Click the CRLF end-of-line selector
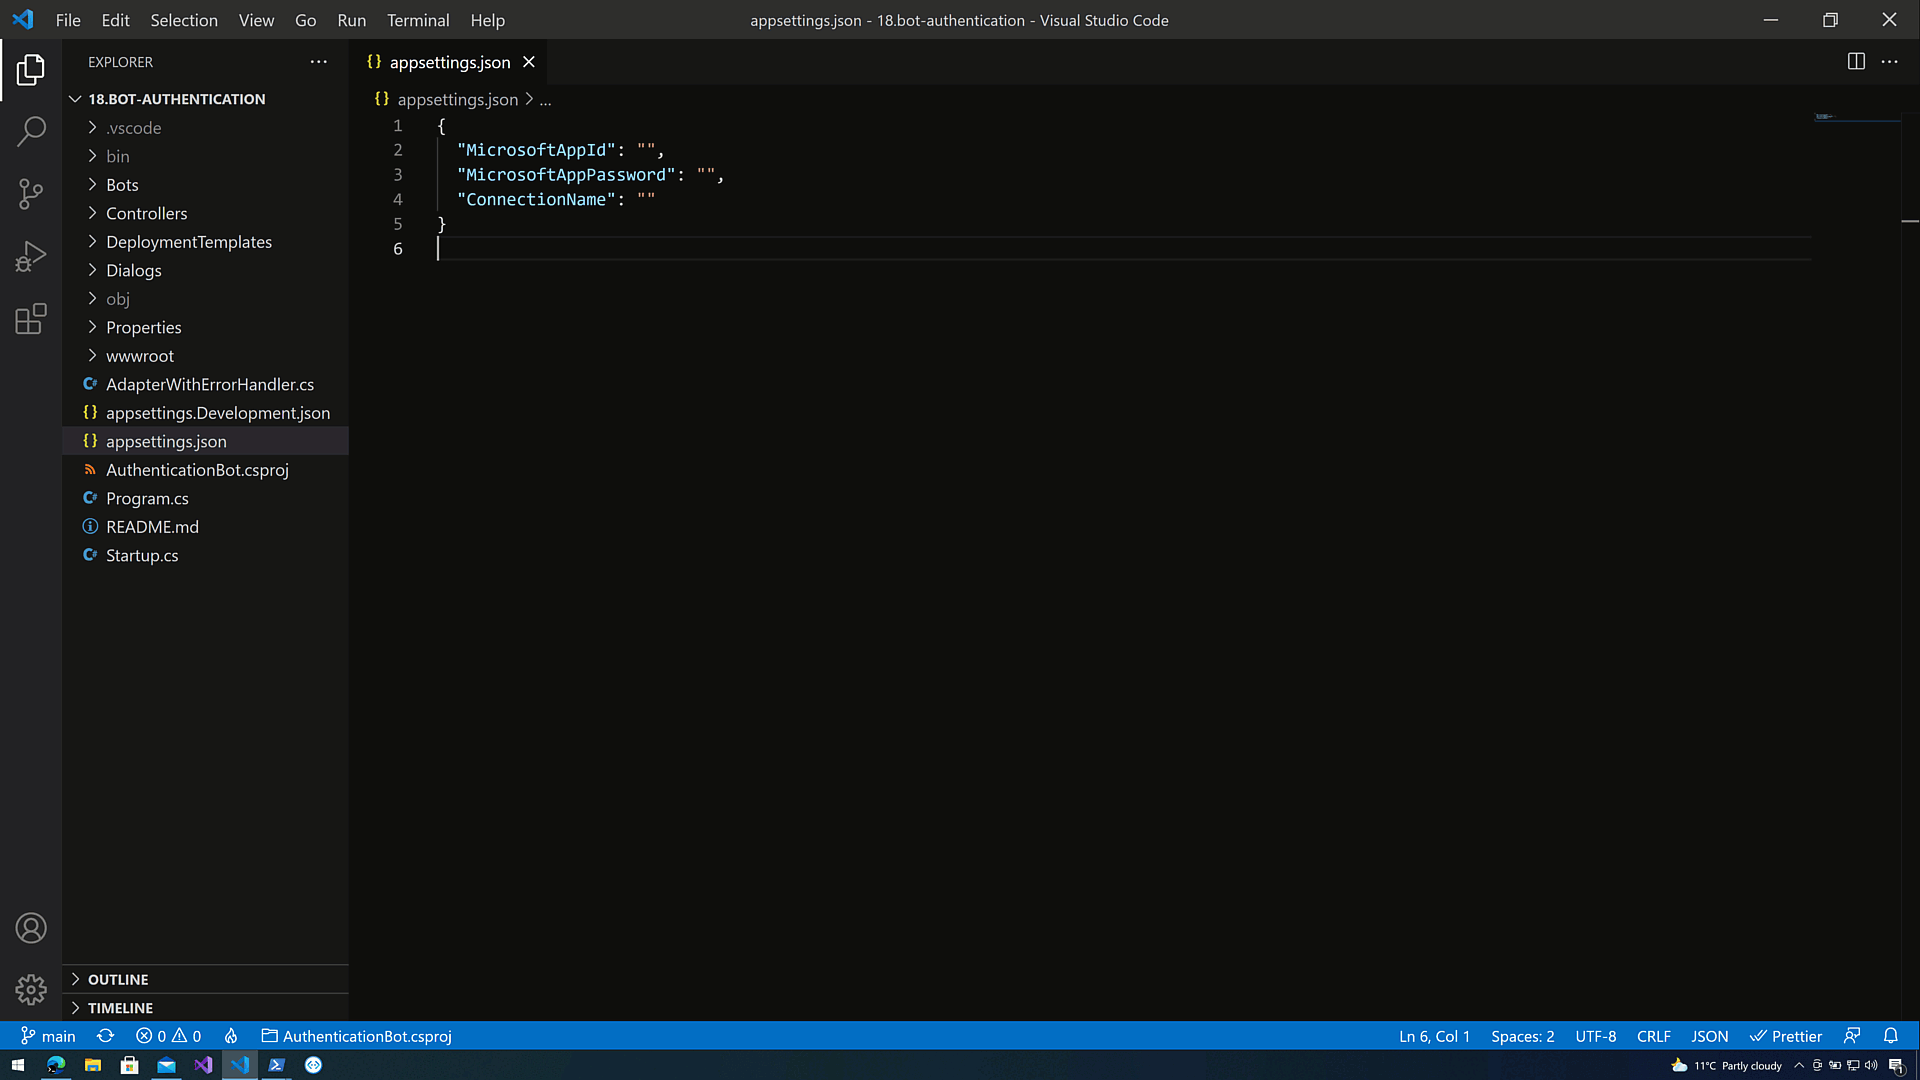Viewport: 1920px width, 1080px height. pyautogui.click(x=1653, y=1036)
